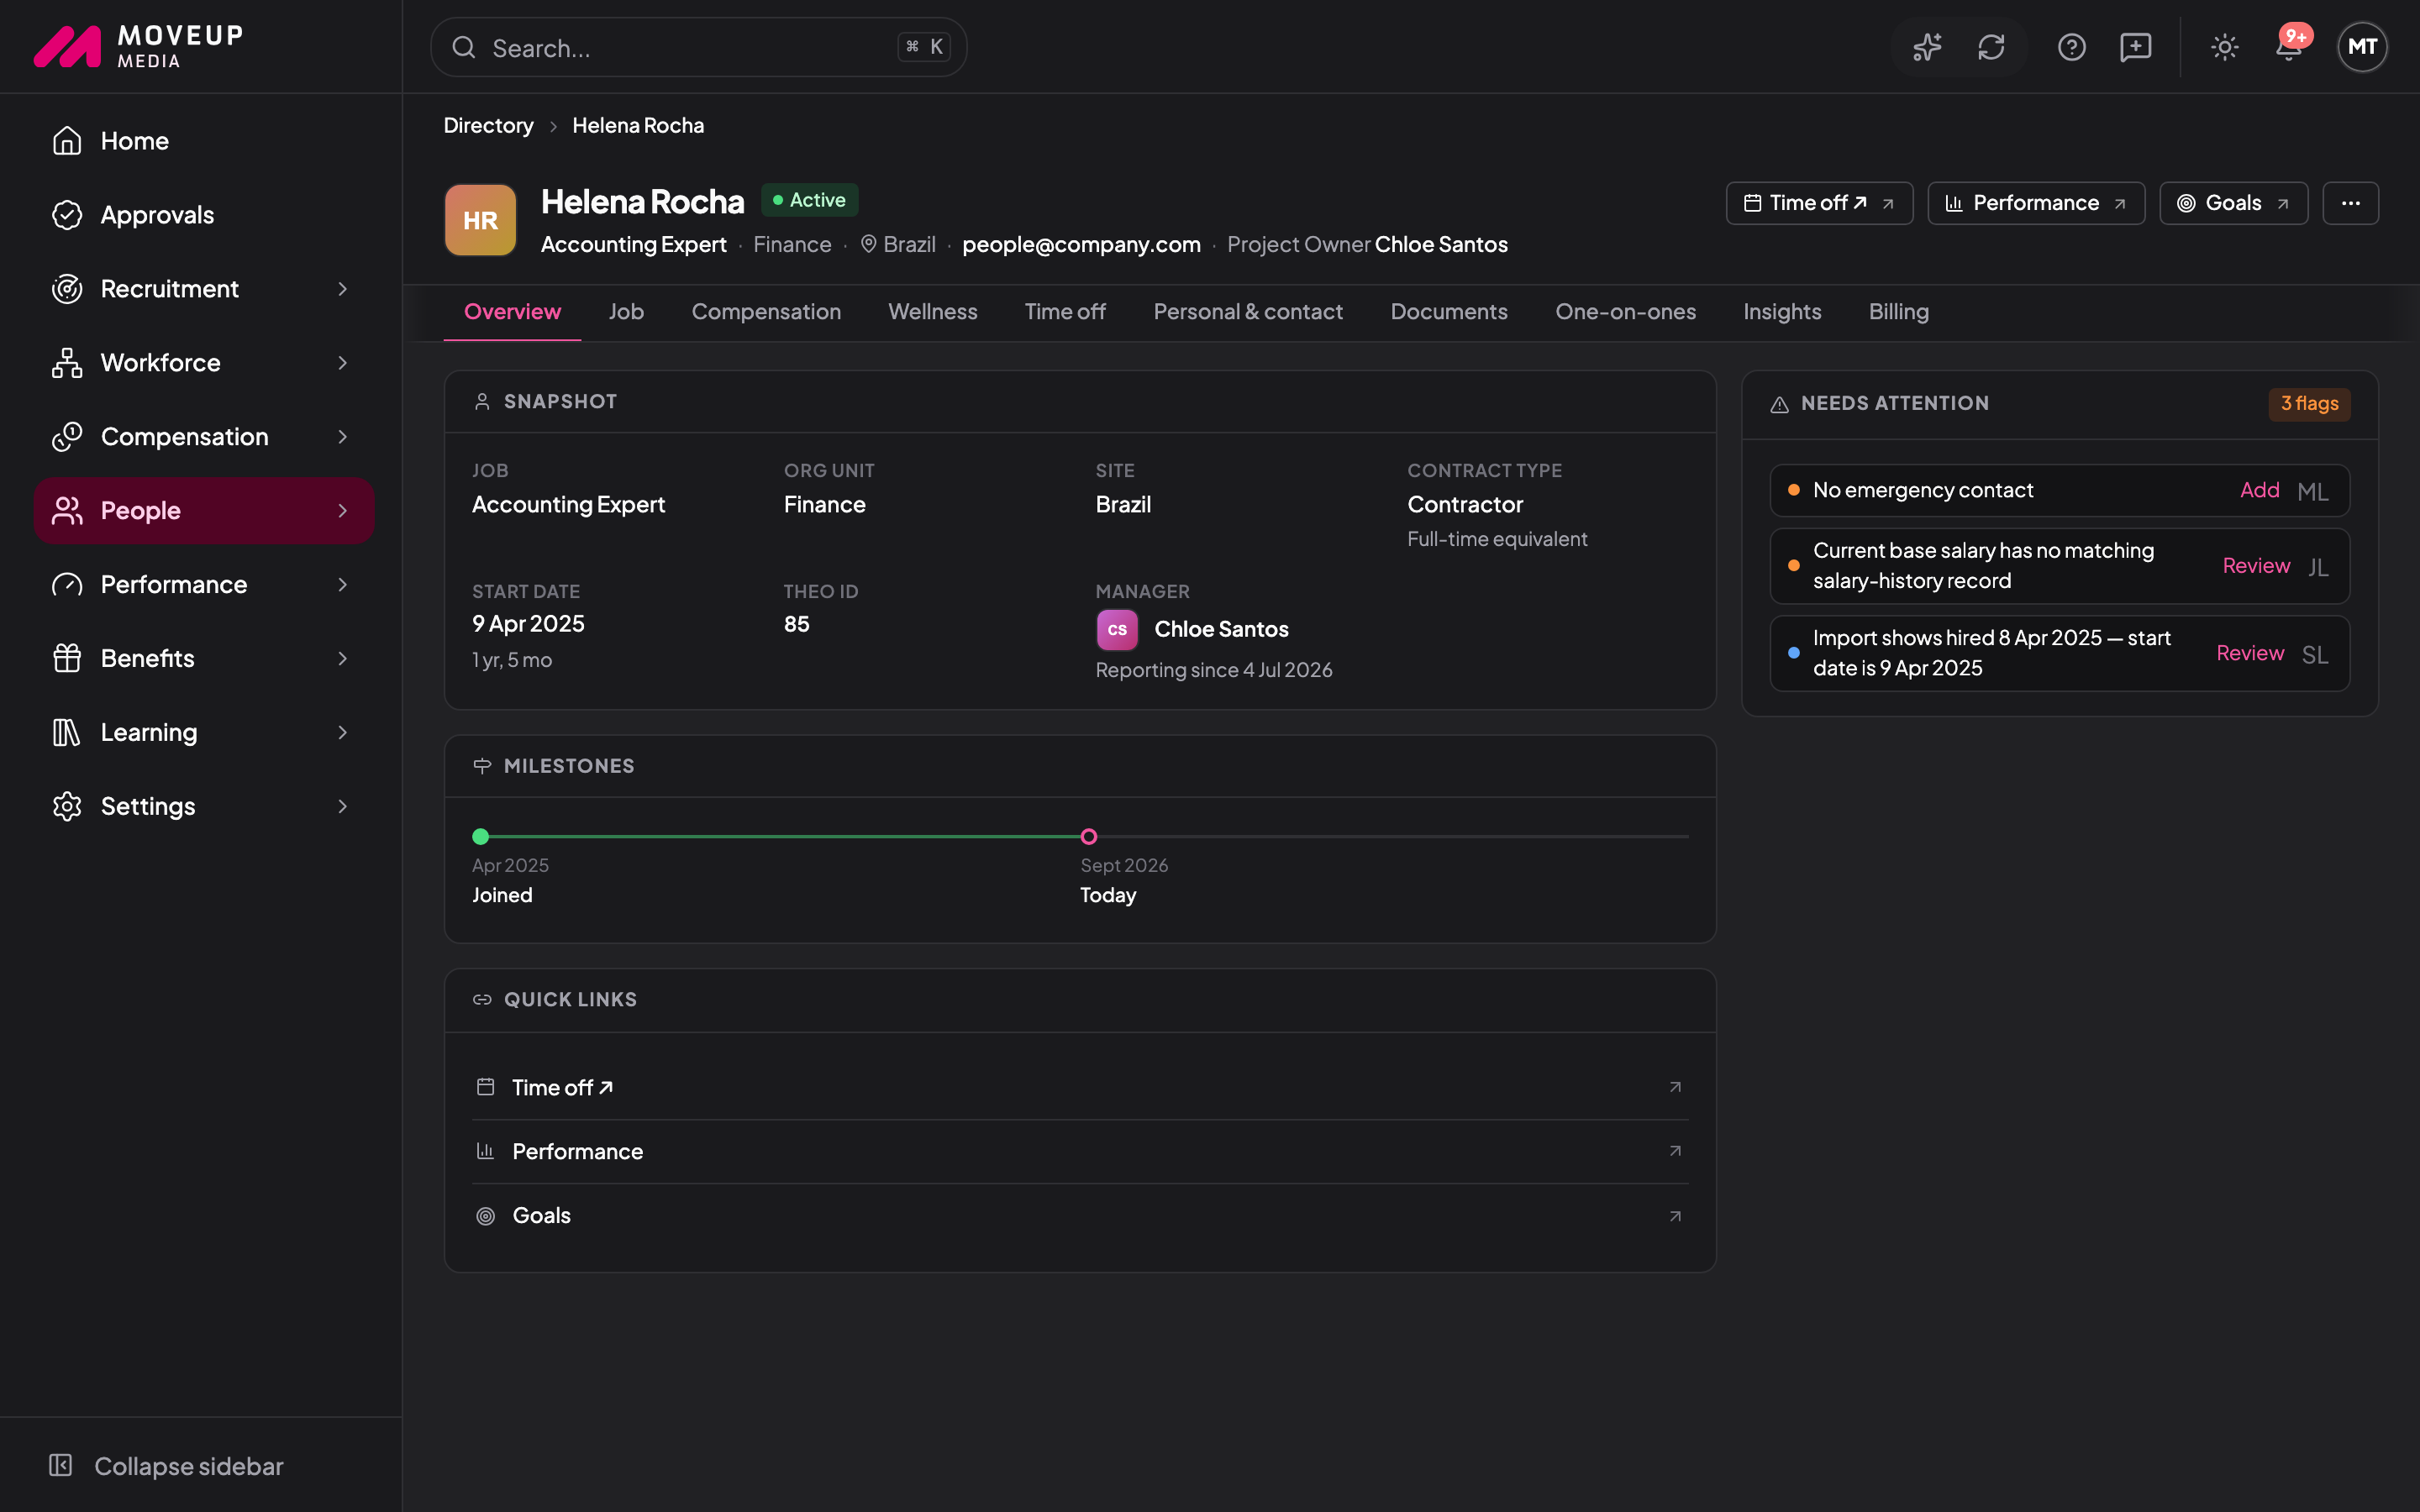This screenshot has width=2420, height=1512.
Task: Click the 3 flags badge
Action: [x=2309, y=404]
